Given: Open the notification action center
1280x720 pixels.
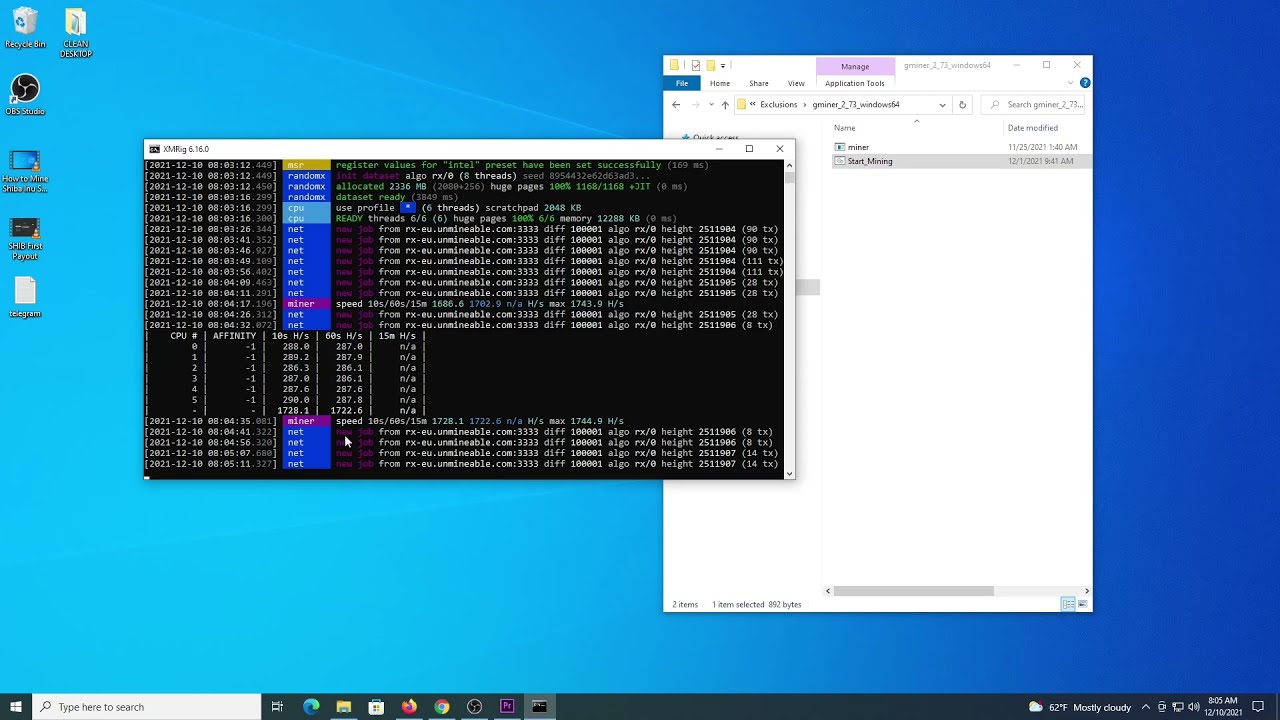Looking at the screenshot, I should (x=1258, y=707).
